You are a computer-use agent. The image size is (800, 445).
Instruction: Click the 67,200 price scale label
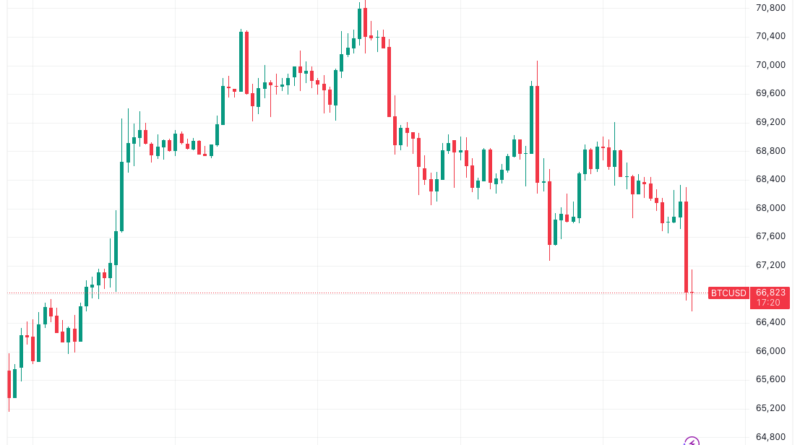click(771, 265)
